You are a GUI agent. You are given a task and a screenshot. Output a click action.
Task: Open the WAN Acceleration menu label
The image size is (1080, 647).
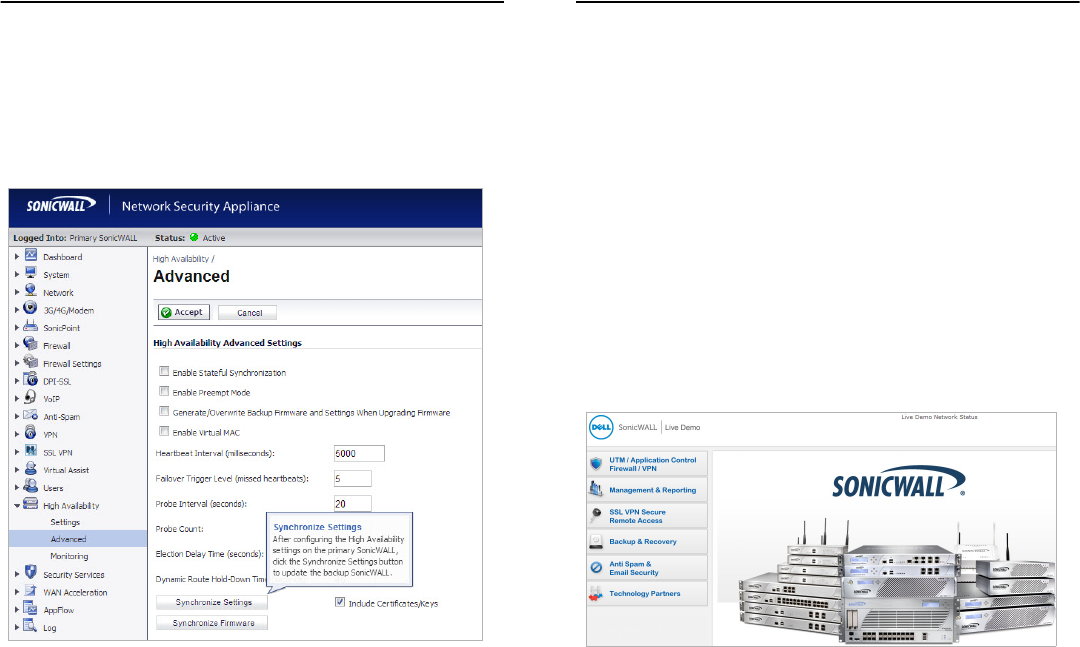(75, 593)
